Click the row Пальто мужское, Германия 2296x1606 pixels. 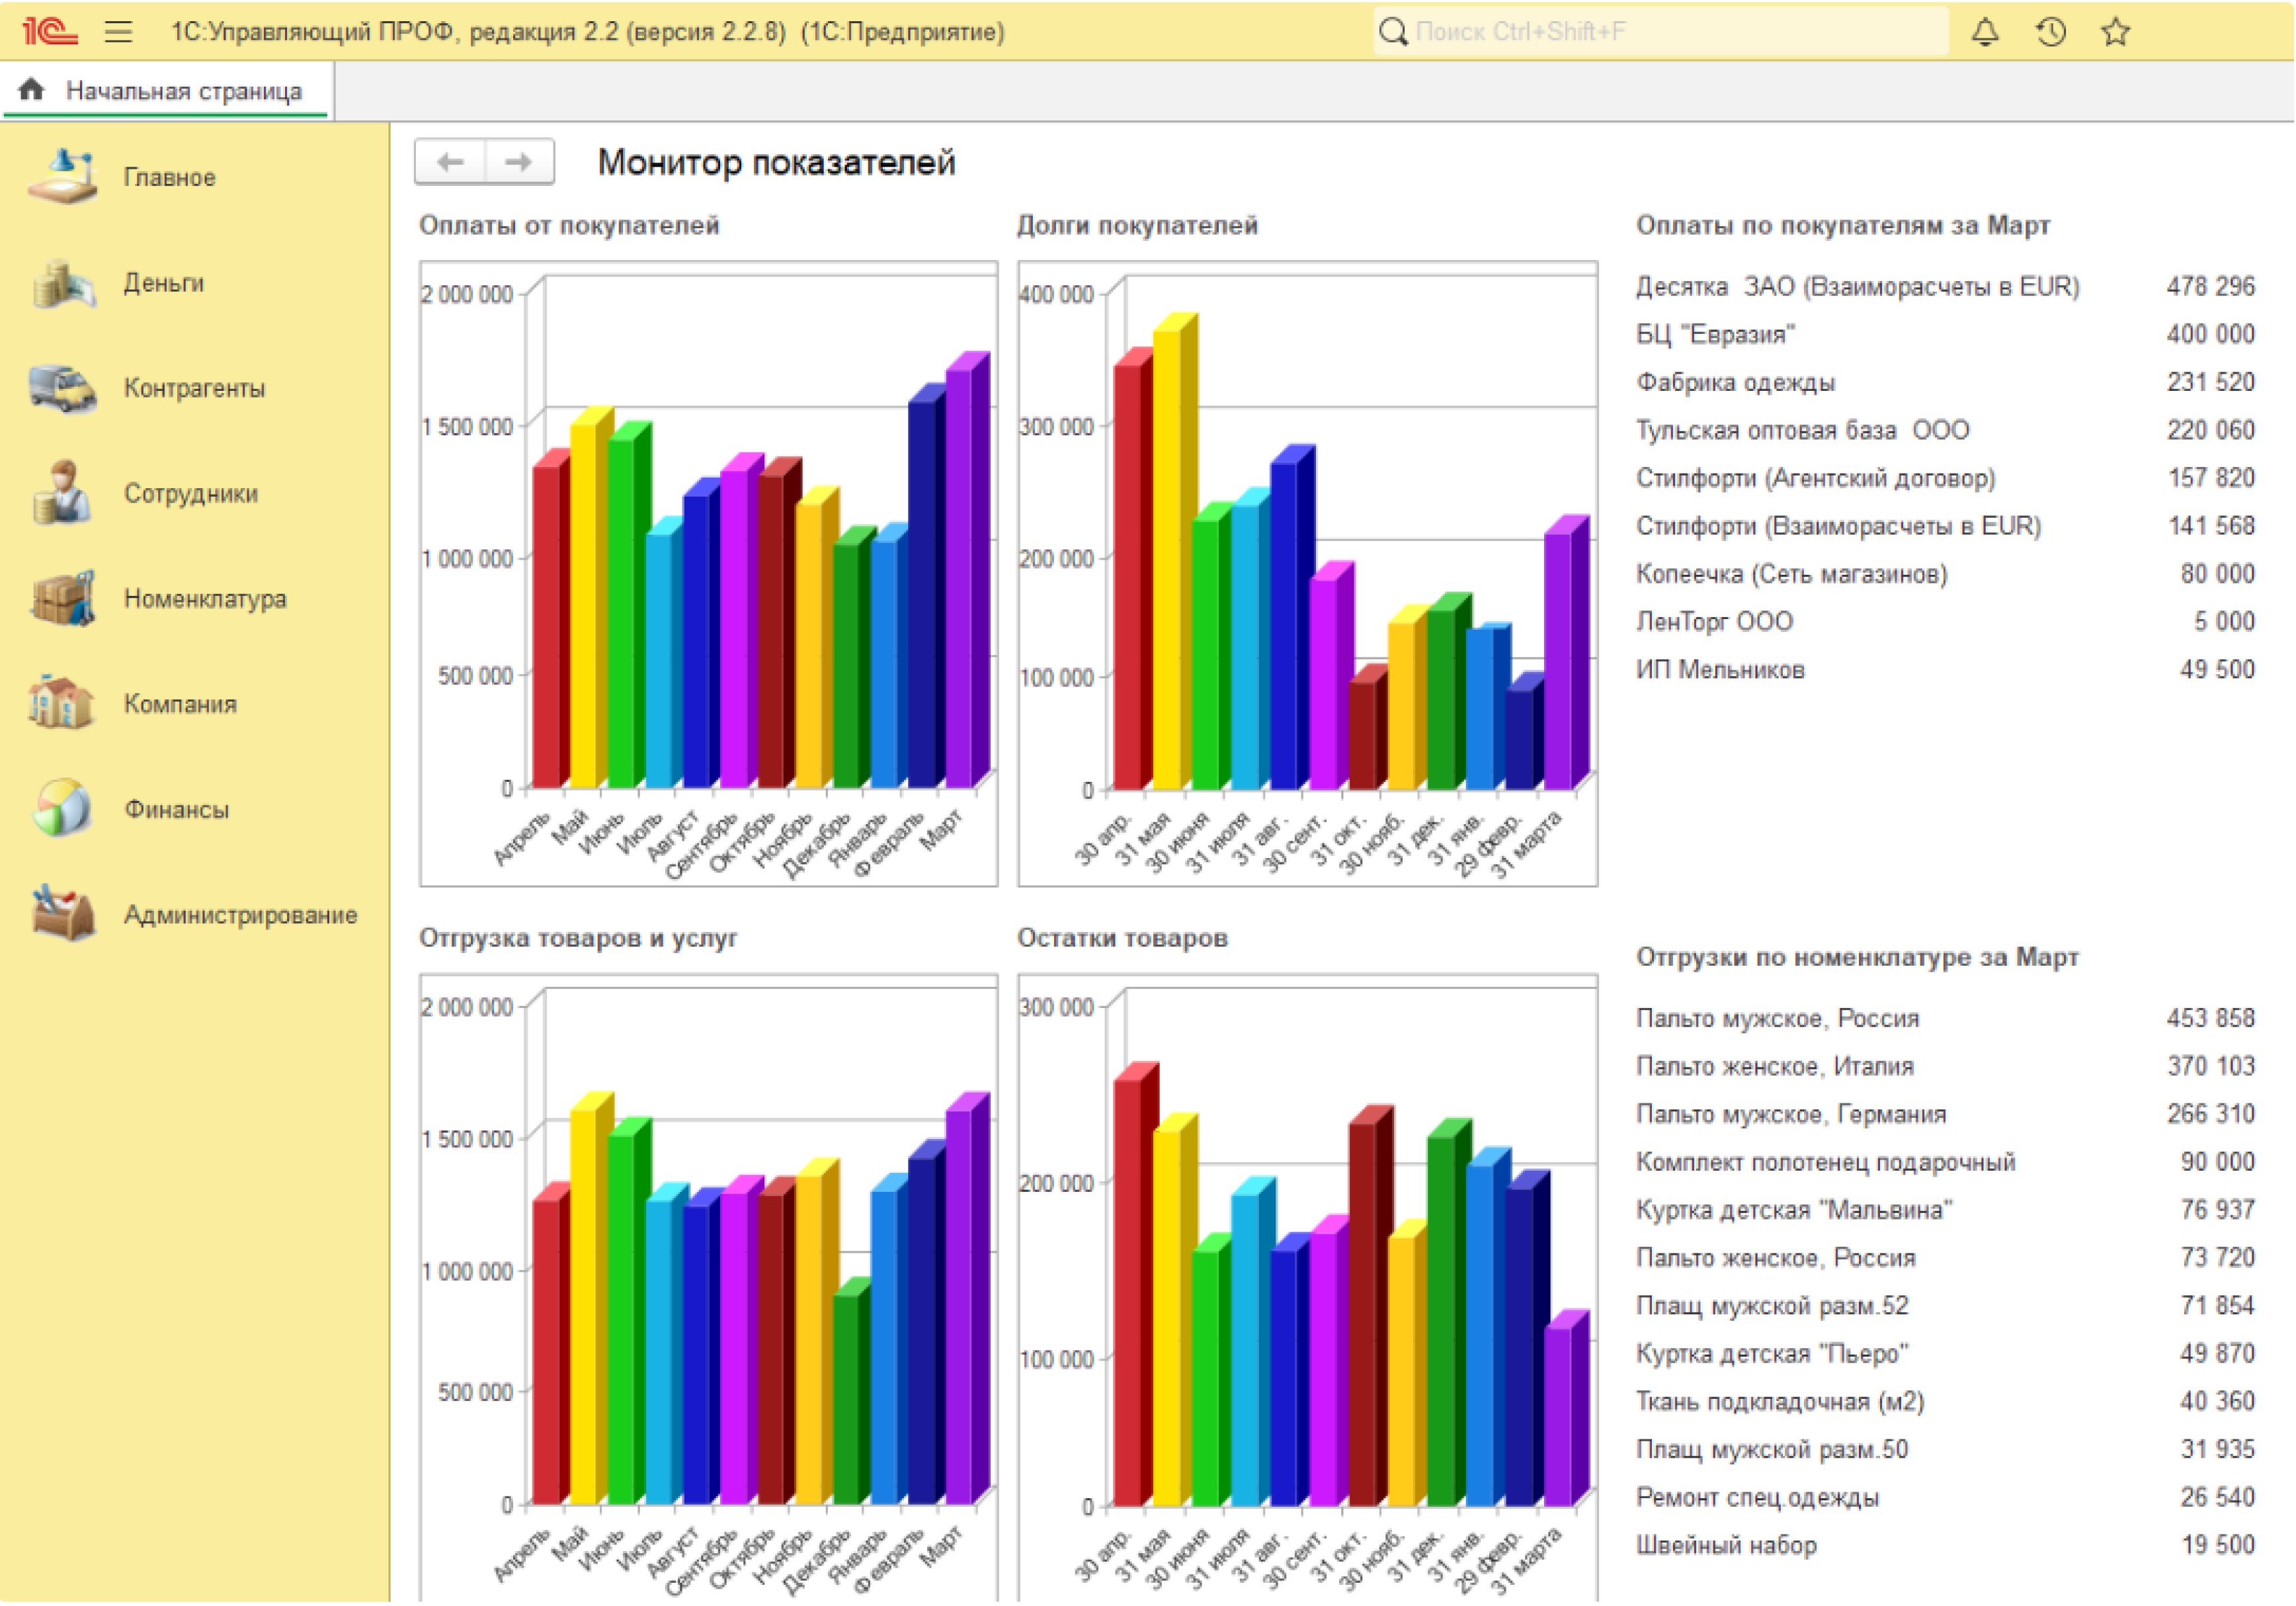coord(1945,1114)
